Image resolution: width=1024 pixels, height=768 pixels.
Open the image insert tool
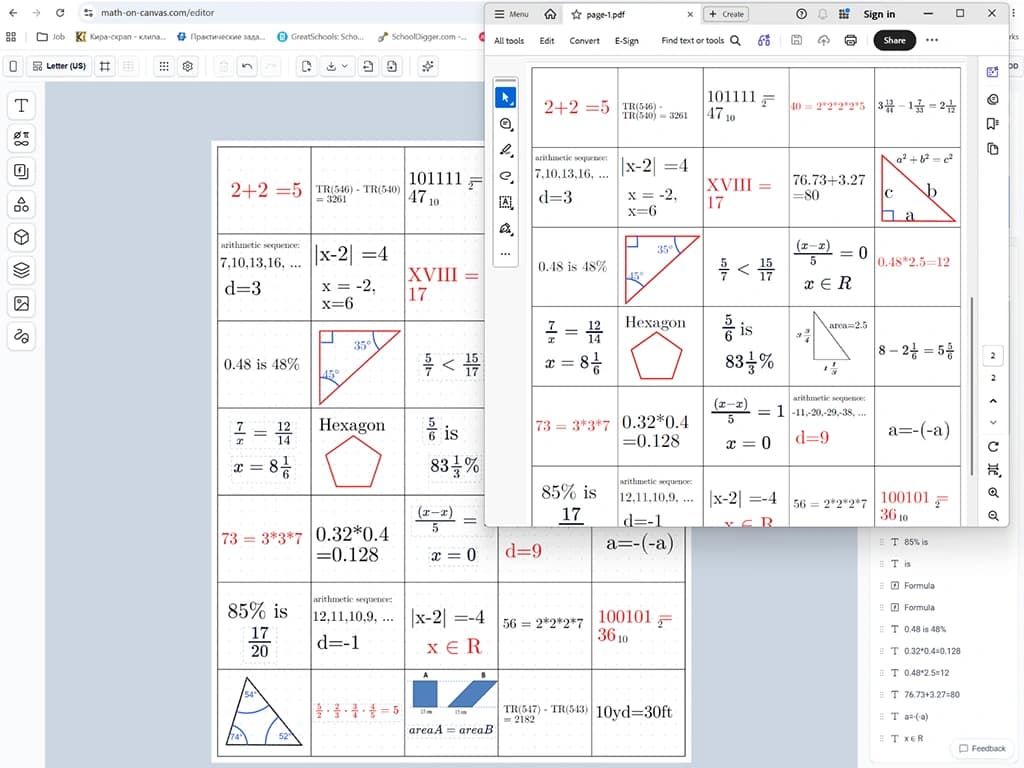(22, 303)
